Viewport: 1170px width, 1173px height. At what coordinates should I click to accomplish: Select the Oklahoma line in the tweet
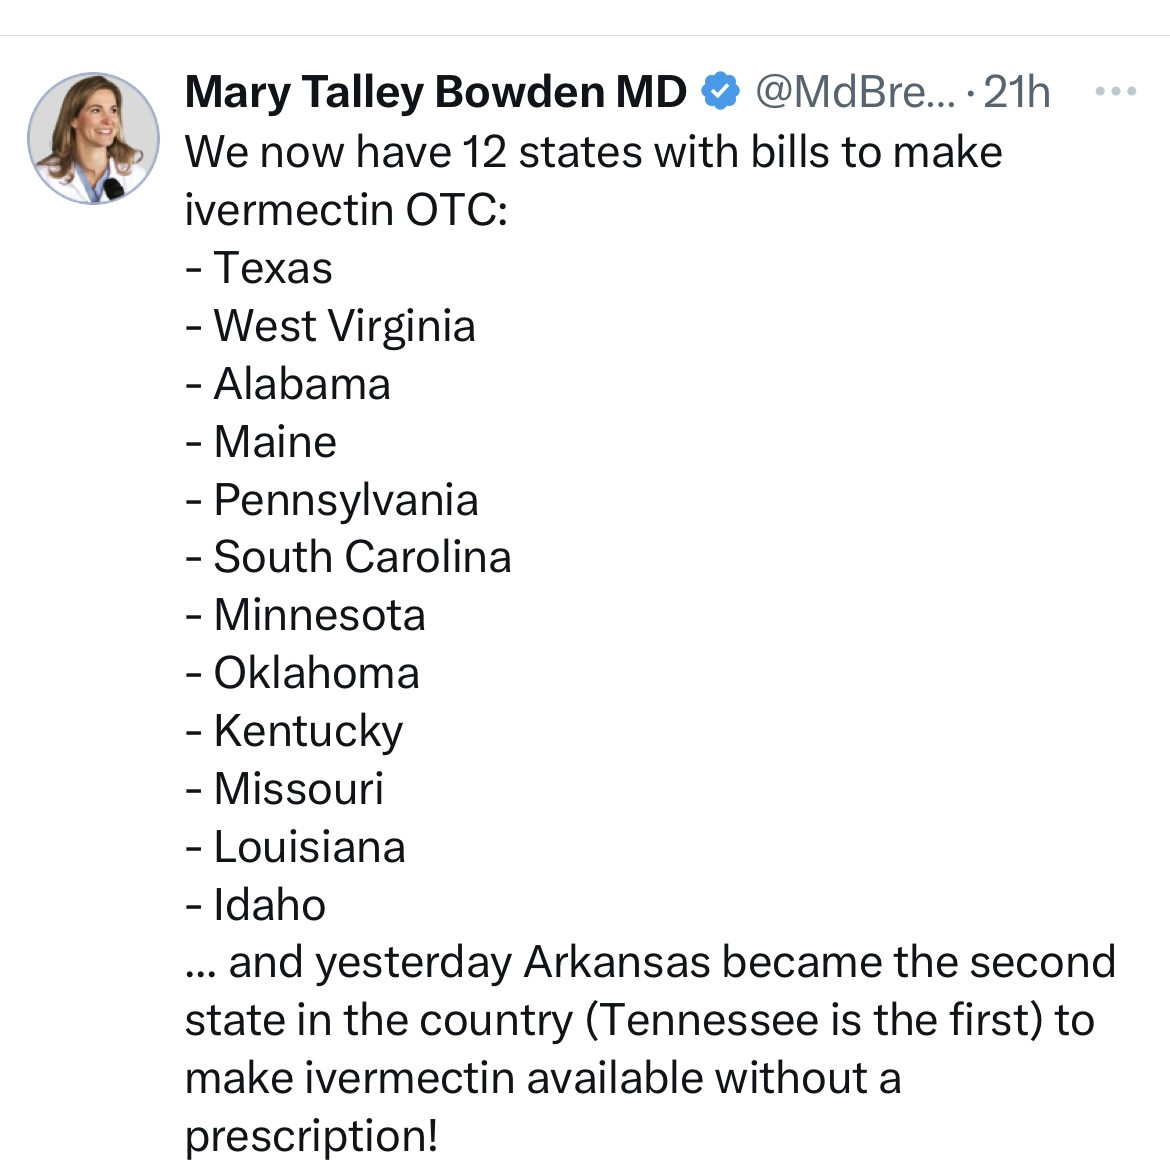pyautogui.click(x=316, y=673)
